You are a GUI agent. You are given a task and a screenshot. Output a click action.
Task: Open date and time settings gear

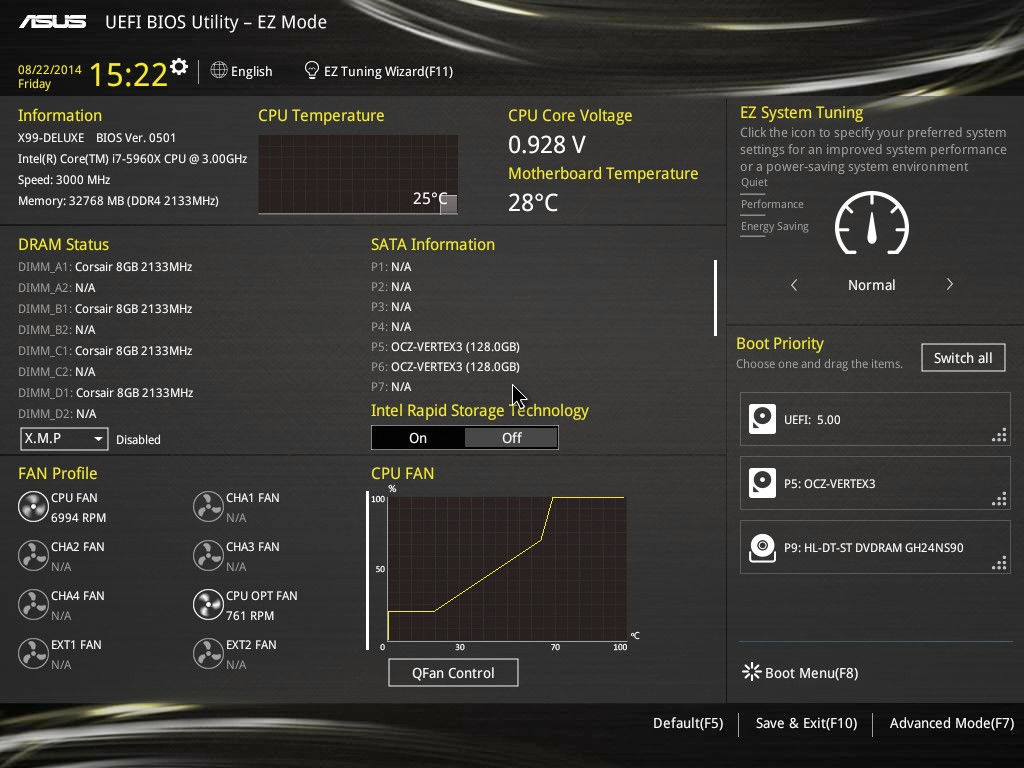pos(179,66)
